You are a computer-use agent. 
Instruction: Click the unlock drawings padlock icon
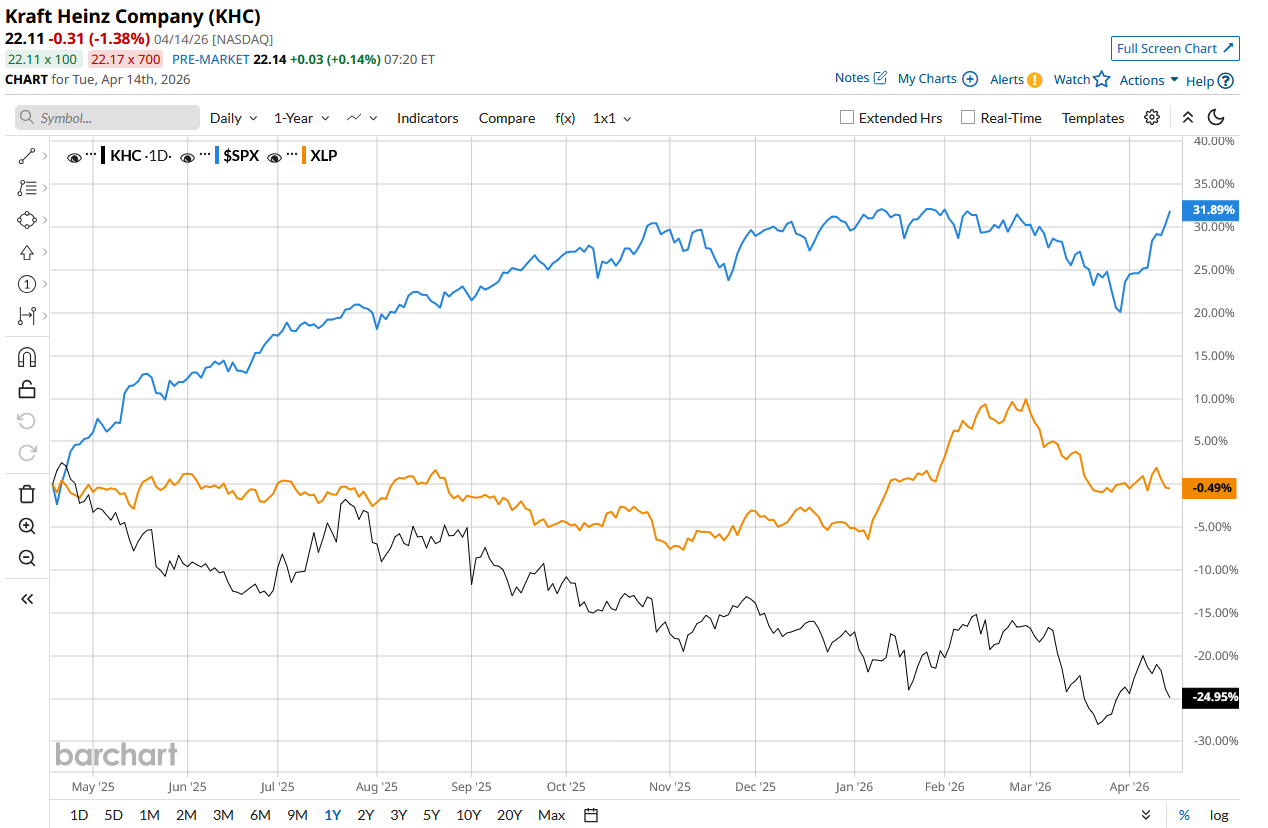tap(27, 389)
